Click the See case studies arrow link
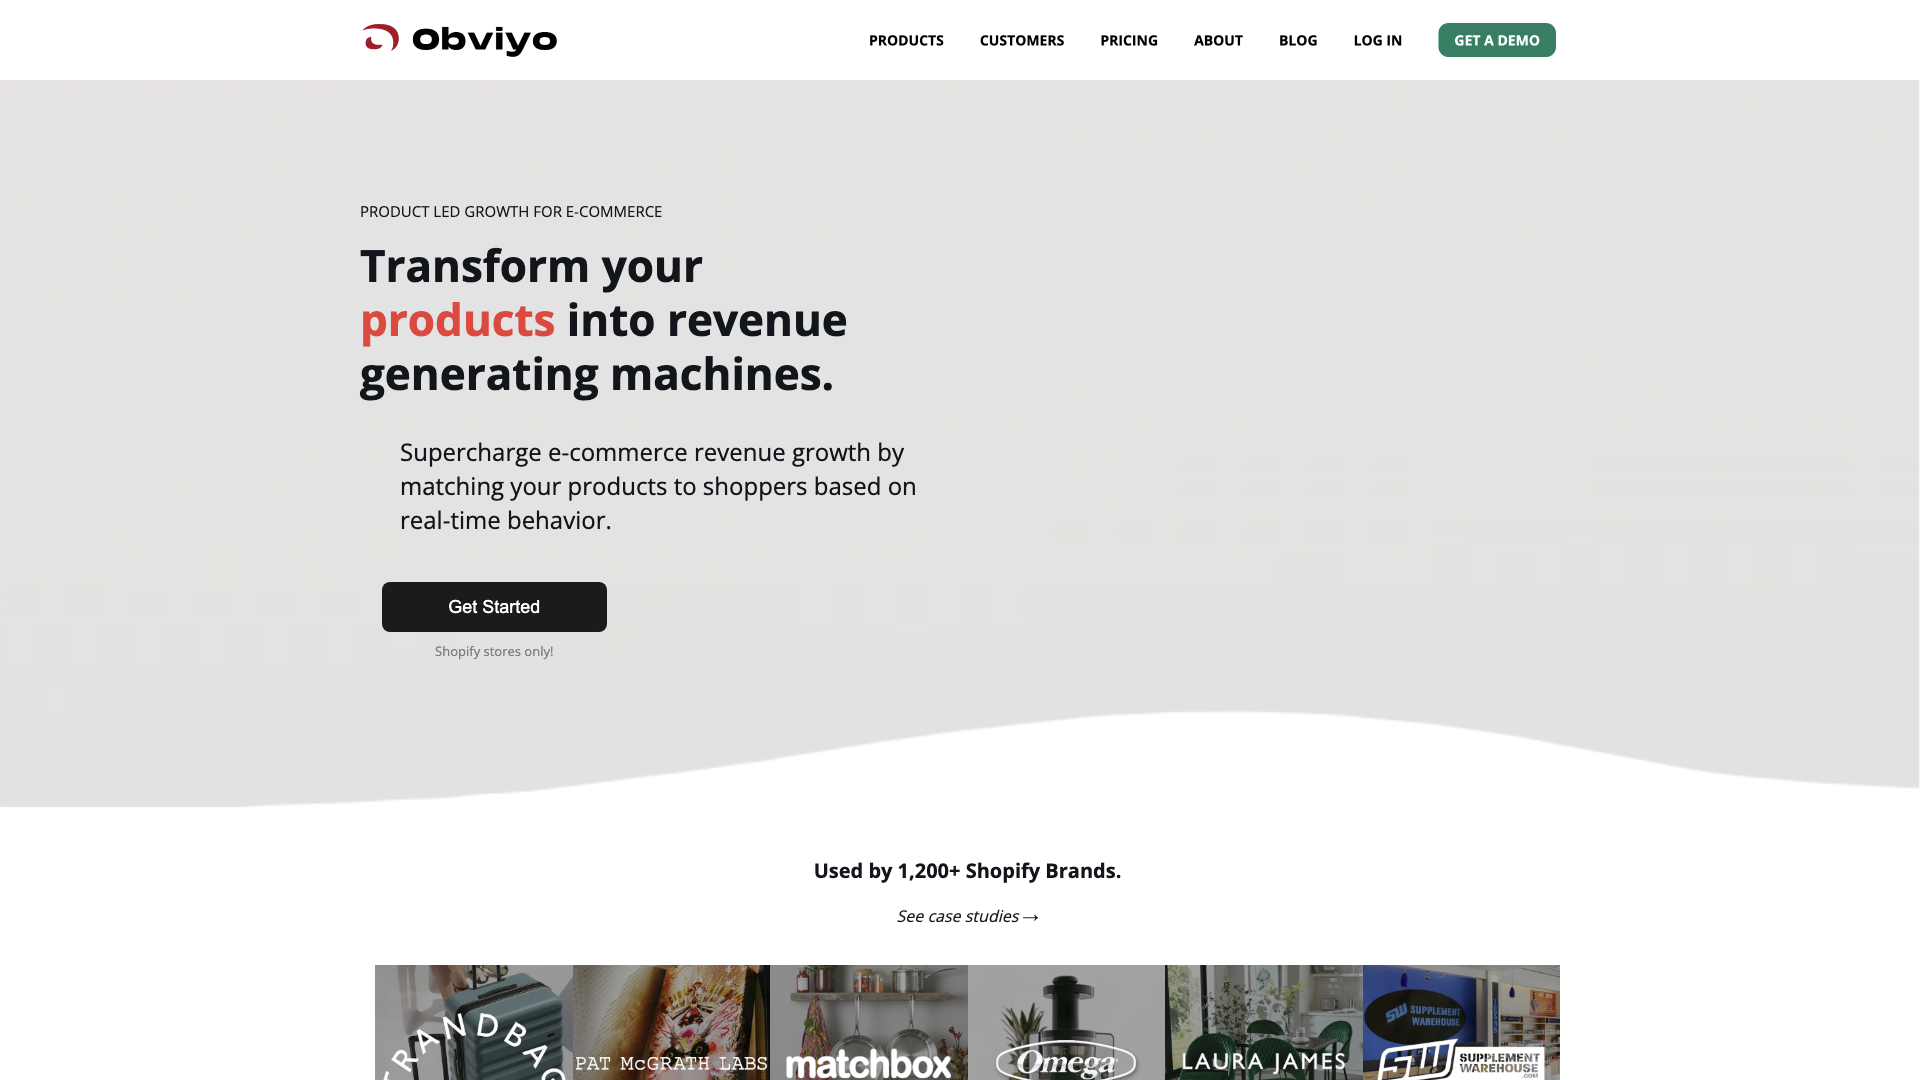1920x1080 pixels. pos(968,915)
